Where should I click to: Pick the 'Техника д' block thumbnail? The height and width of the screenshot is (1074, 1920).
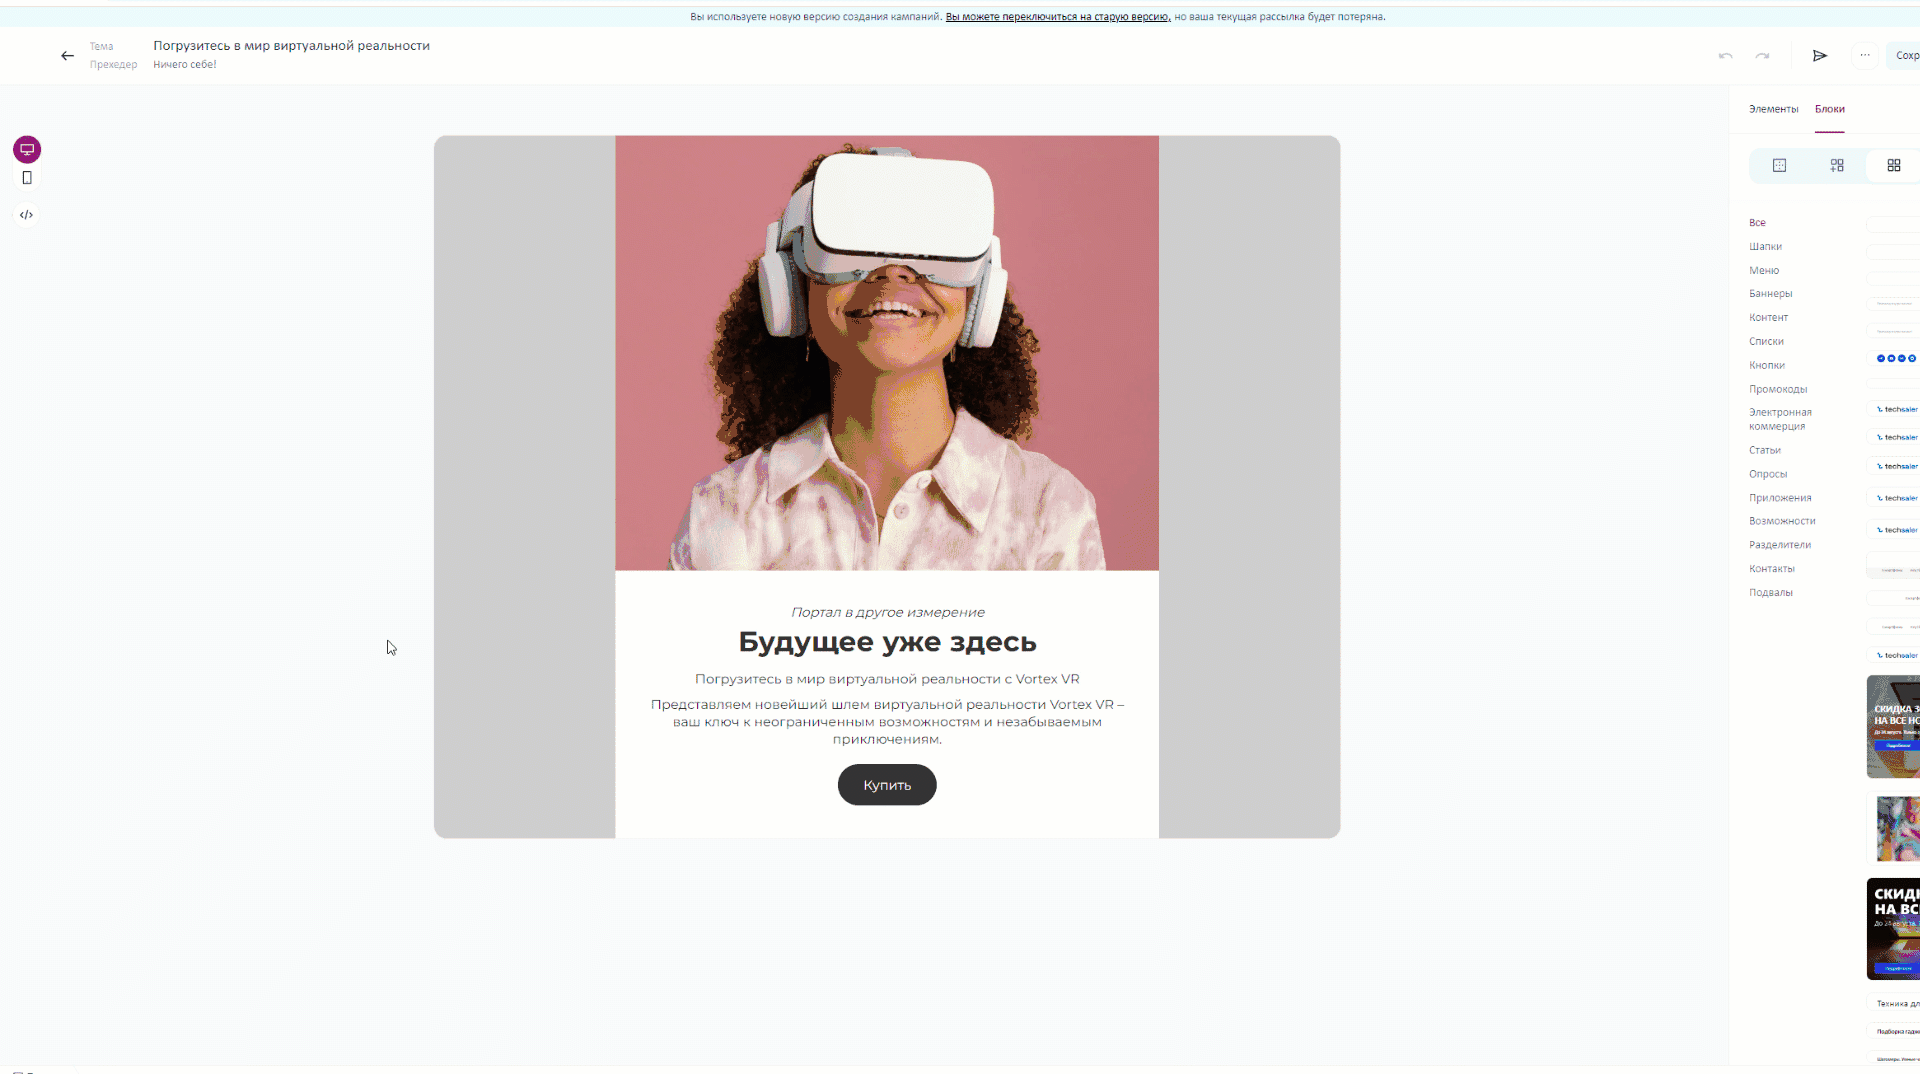[x=1894, y=1004]
